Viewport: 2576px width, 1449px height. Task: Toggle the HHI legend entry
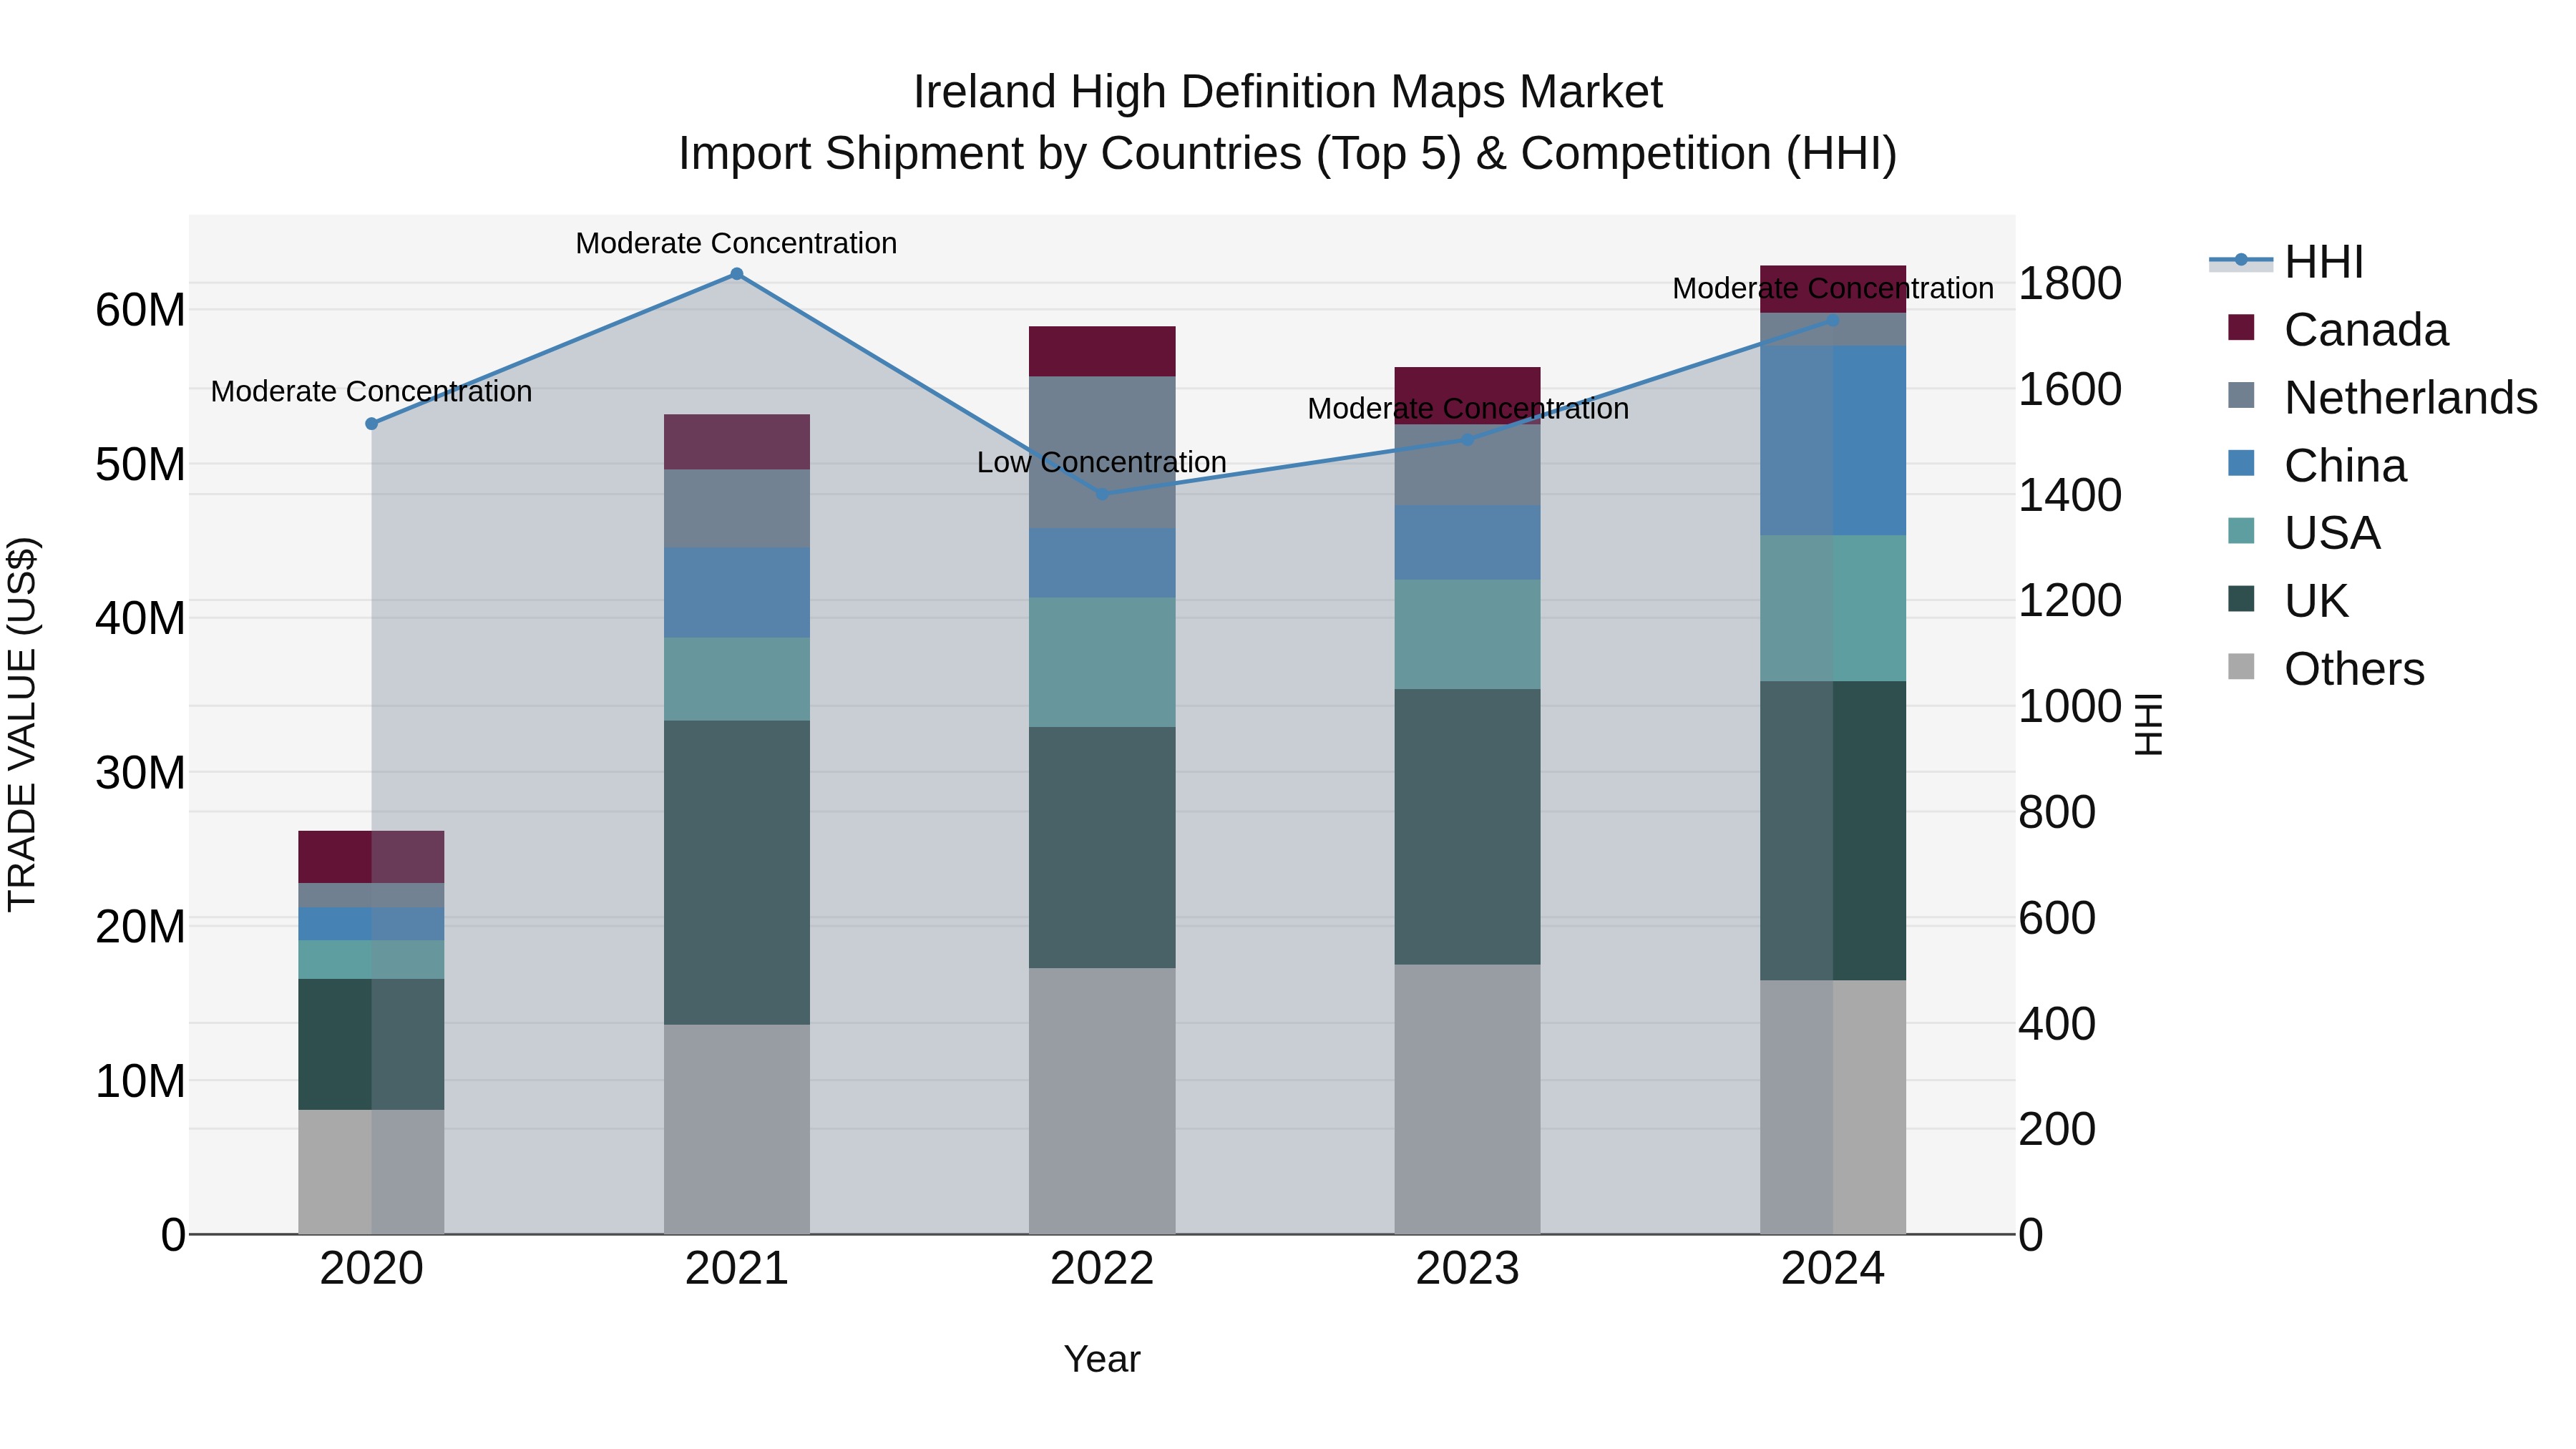point(2286,262)
